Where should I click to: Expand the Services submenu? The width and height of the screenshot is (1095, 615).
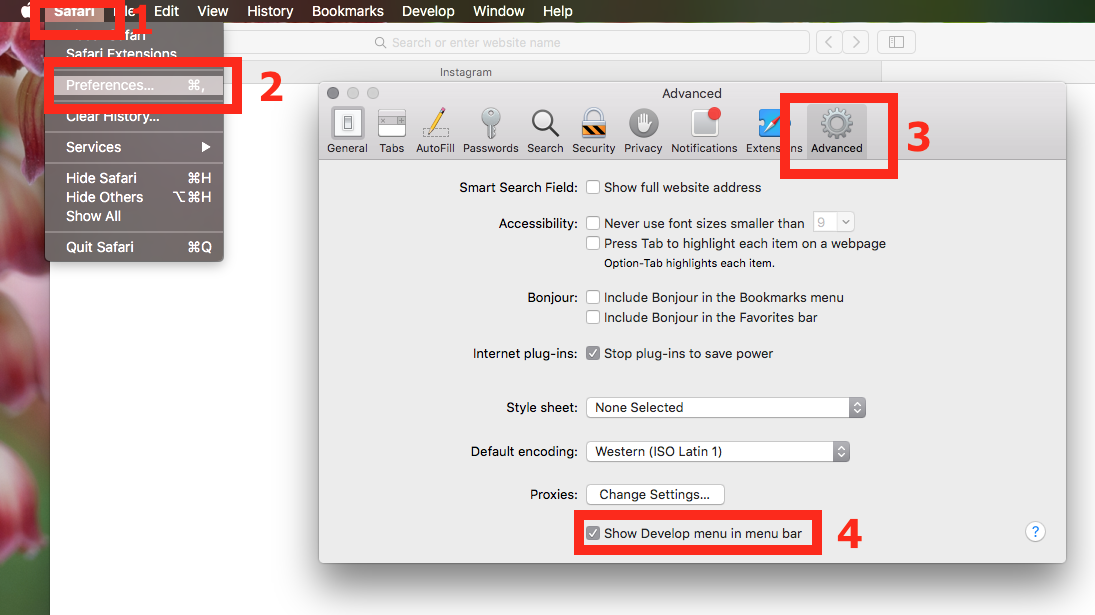coord(134,147)
